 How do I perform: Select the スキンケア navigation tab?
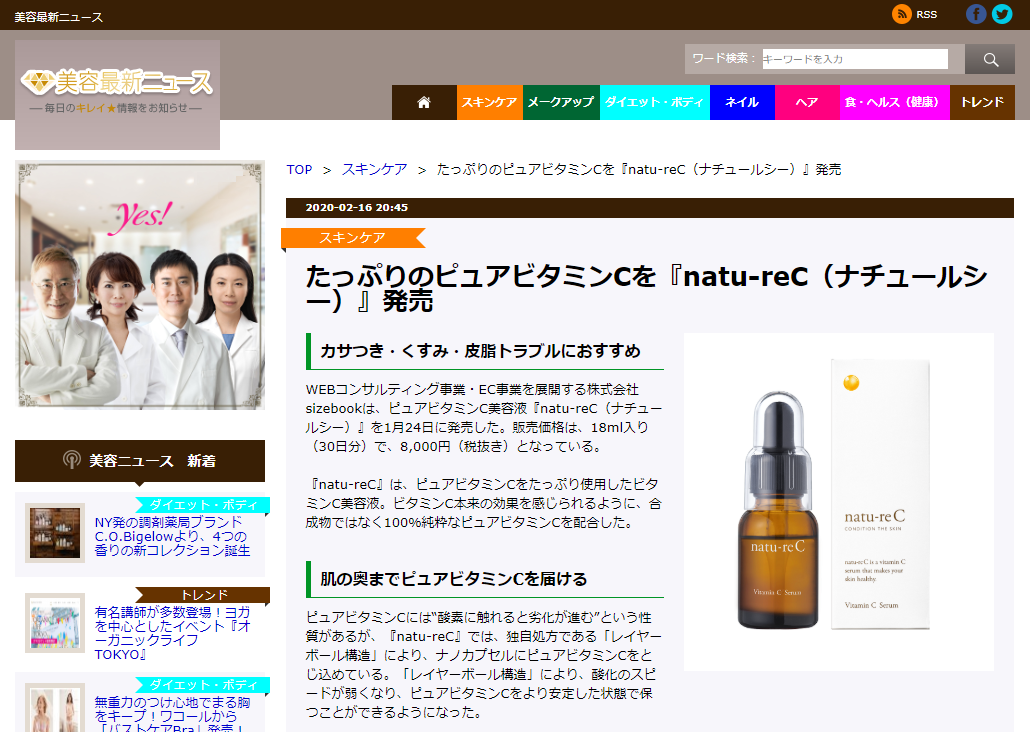pyautogui.click(x=490, y=102)
